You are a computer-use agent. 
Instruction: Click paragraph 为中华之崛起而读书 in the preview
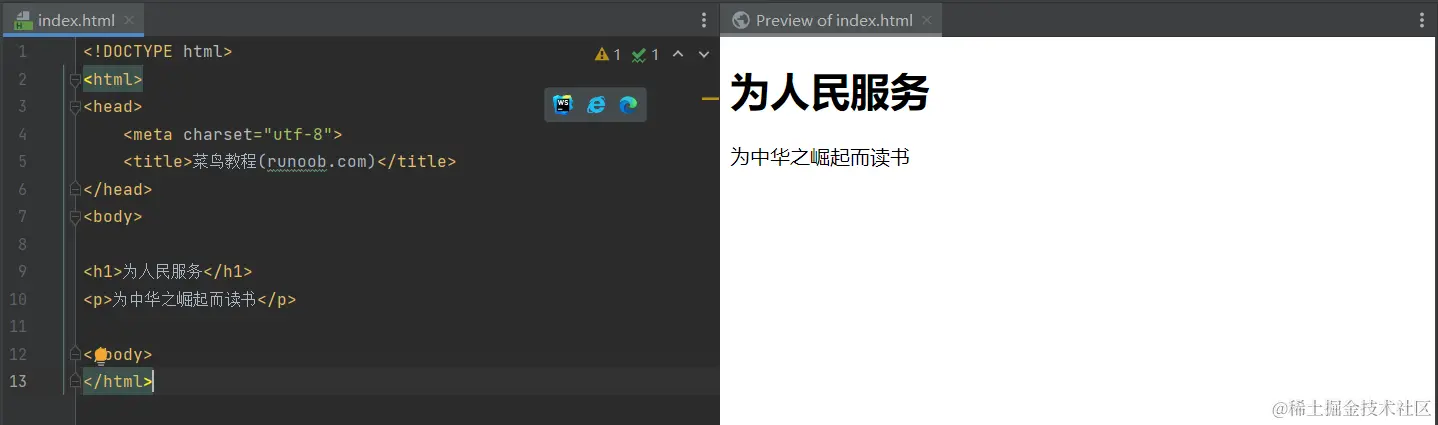(x=820, y=157)
